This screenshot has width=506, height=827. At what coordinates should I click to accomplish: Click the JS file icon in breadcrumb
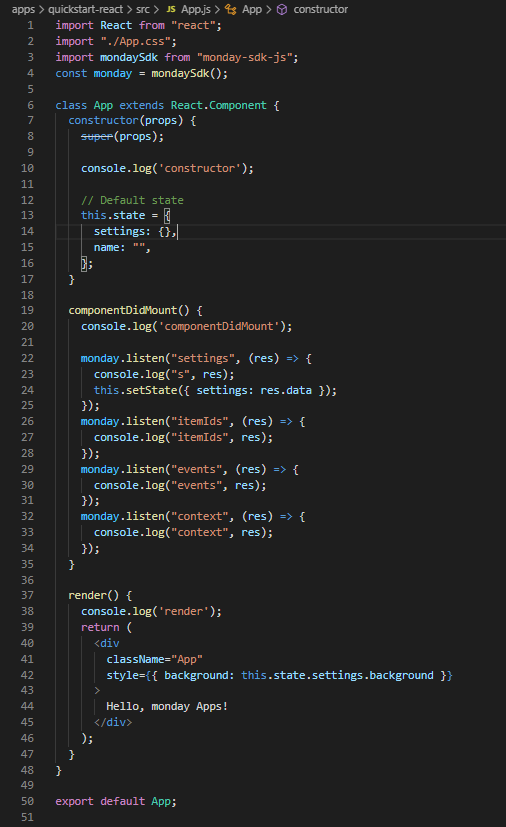pyautogui.click(x=171, y=9)
